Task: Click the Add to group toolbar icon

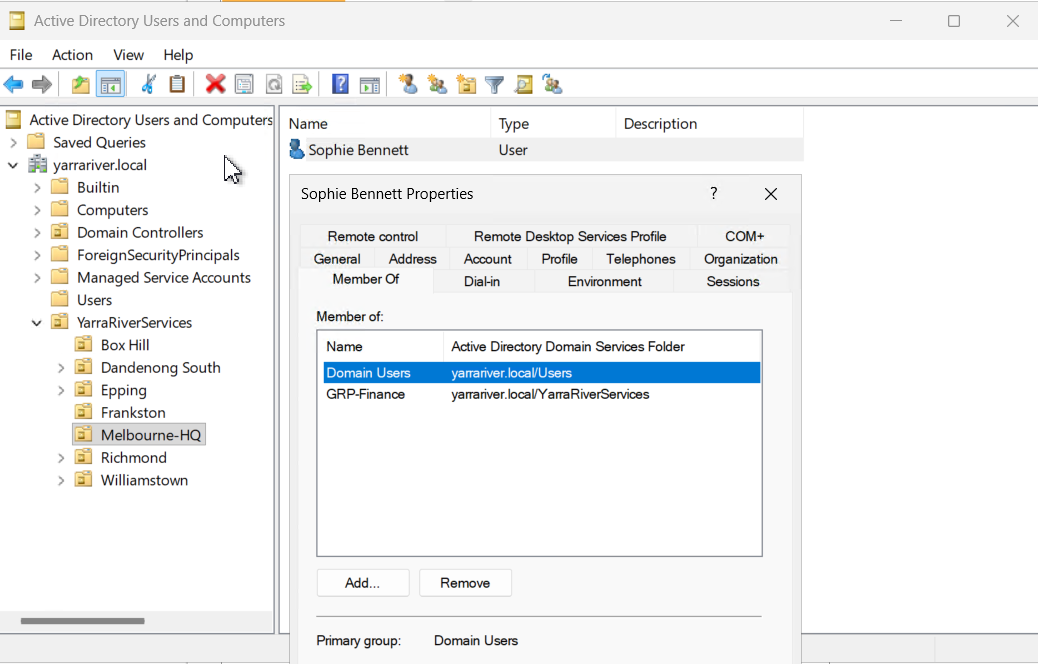Action: click(552, 84)
